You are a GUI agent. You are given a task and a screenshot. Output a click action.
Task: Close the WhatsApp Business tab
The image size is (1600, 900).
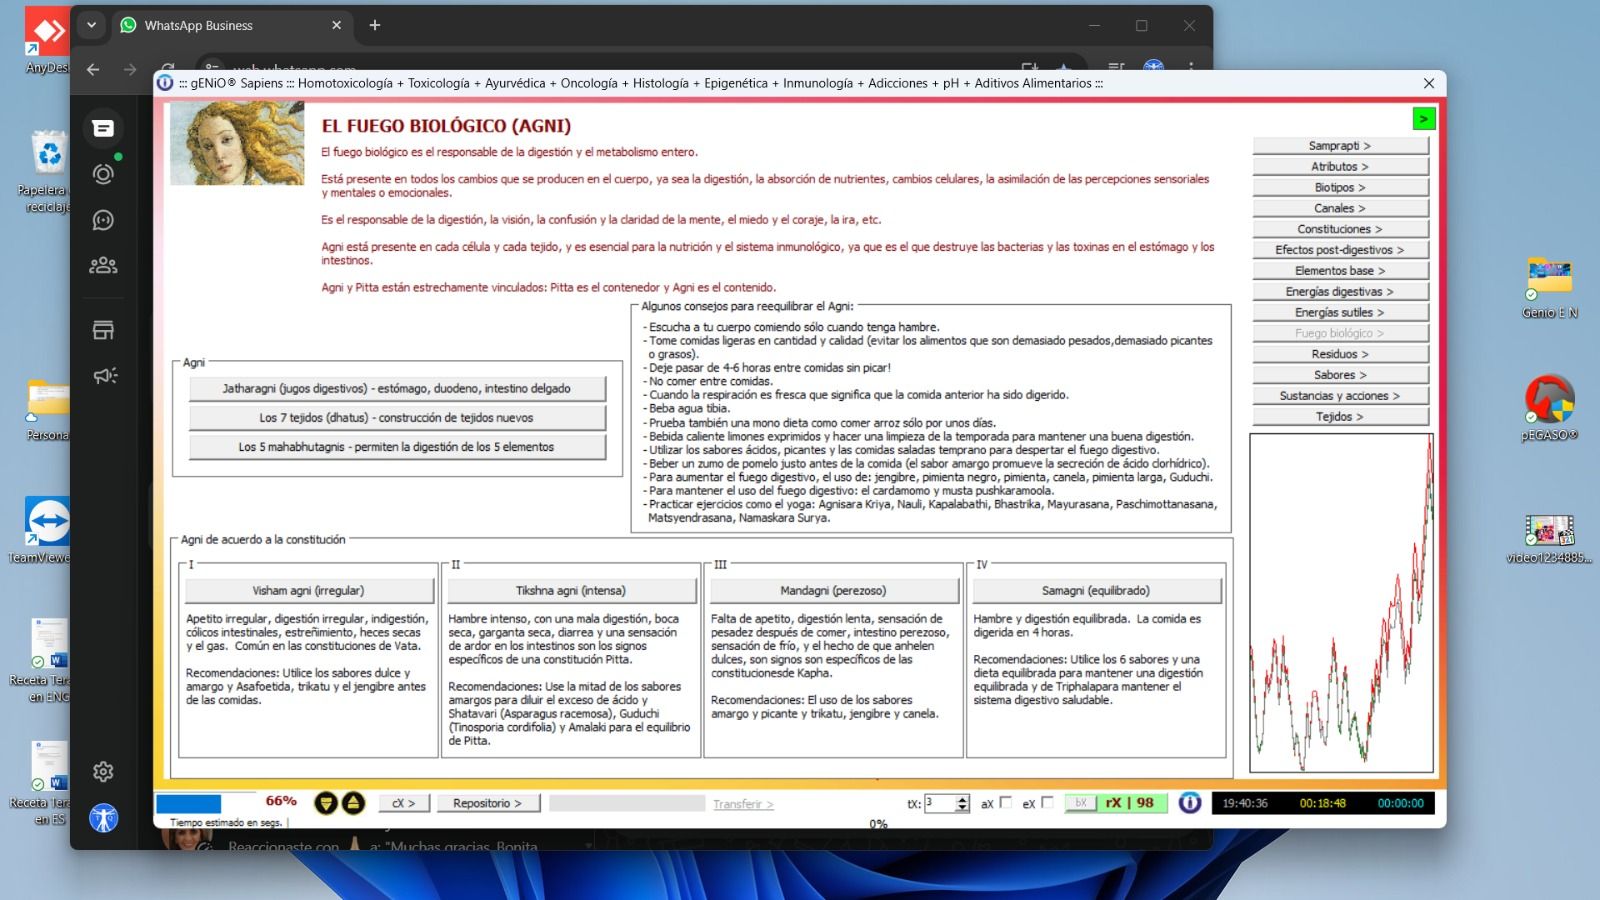tap(336, 25)
